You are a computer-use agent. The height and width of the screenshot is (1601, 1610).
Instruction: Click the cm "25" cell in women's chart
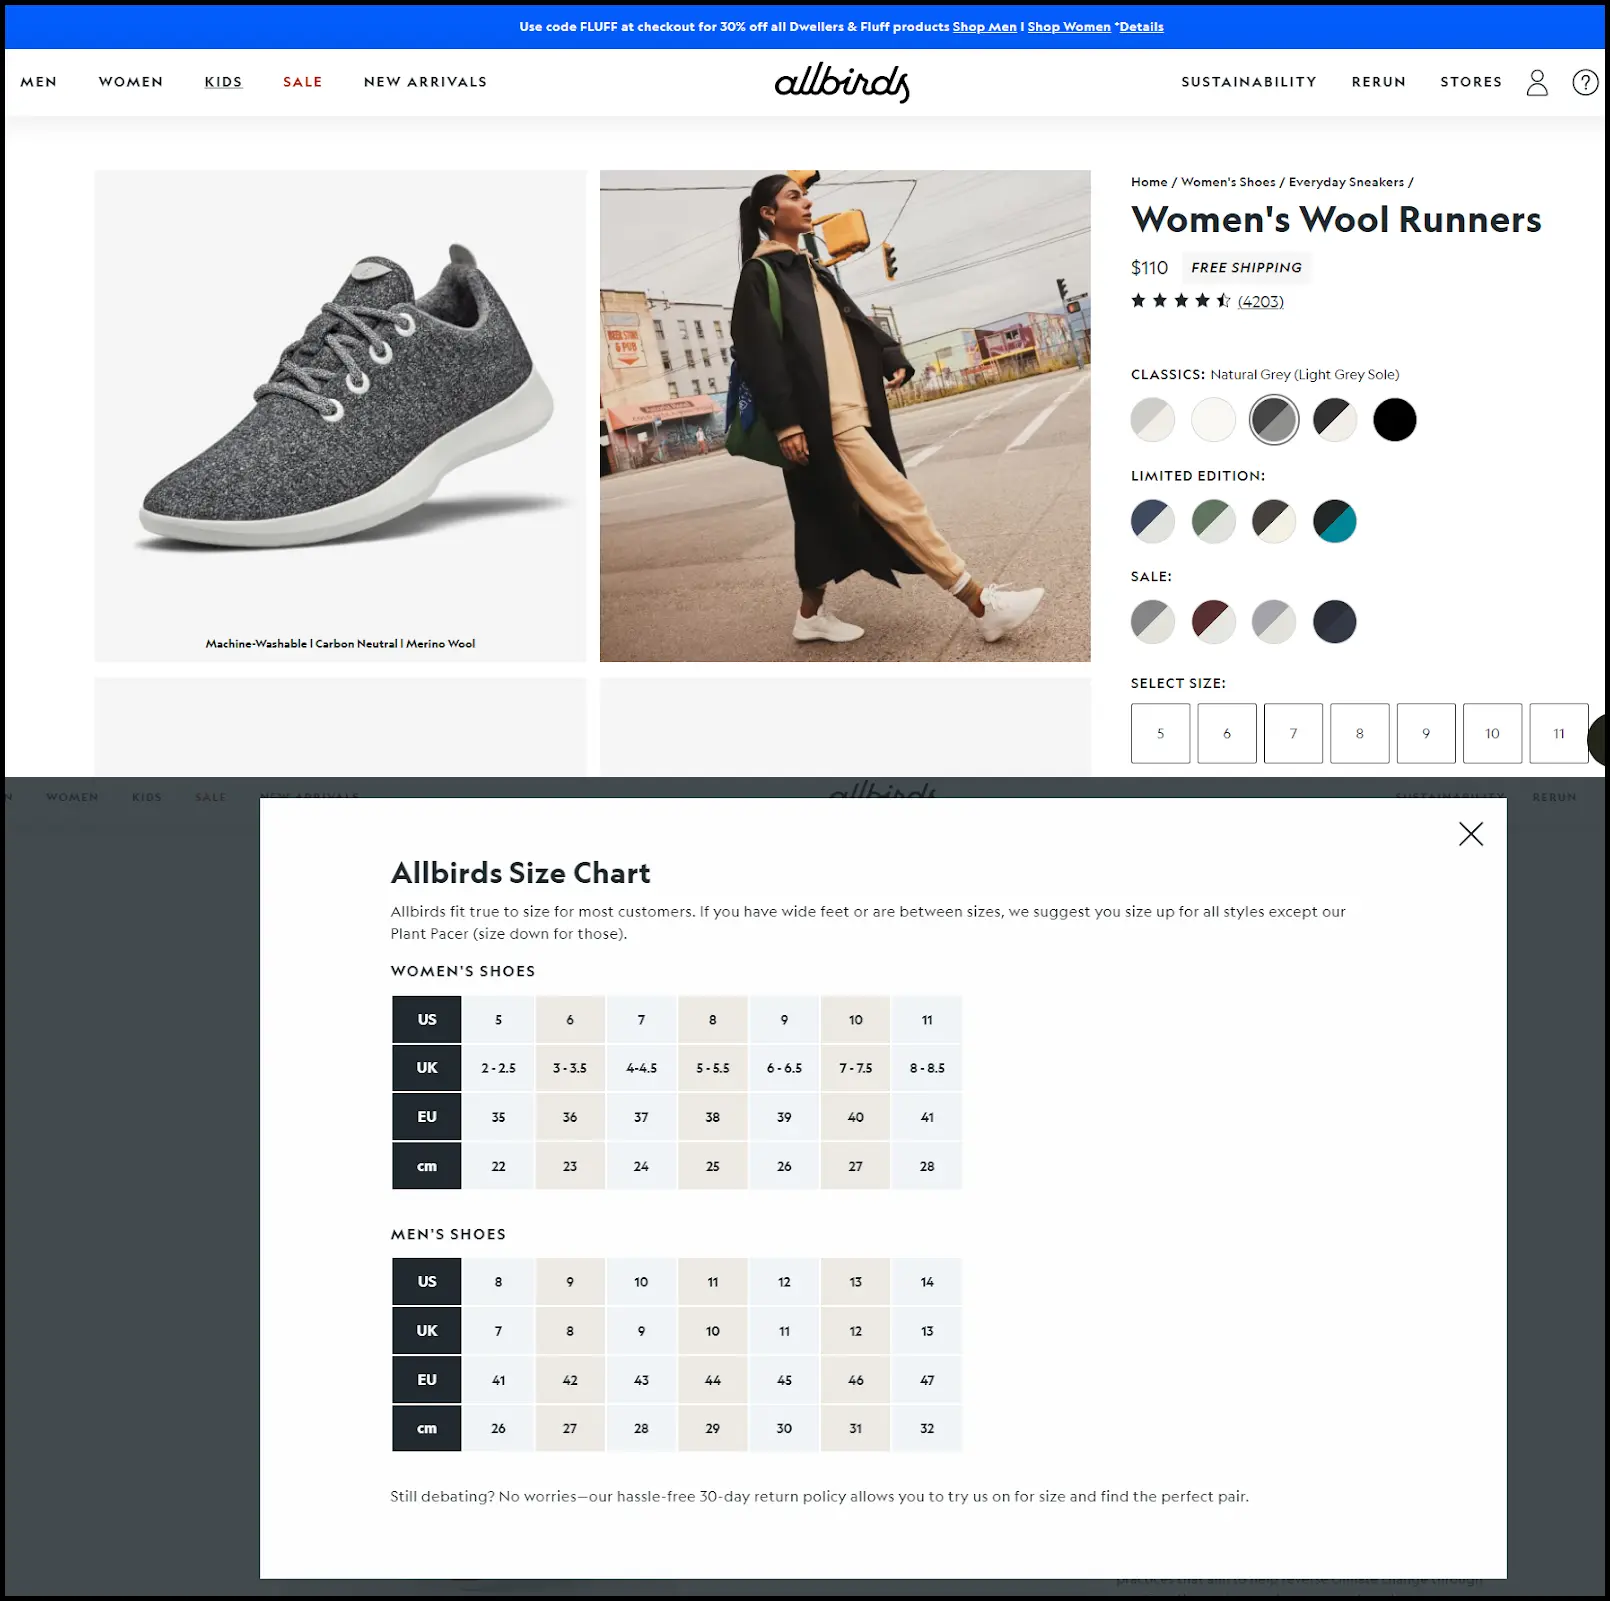click(x=712, y=1166)
